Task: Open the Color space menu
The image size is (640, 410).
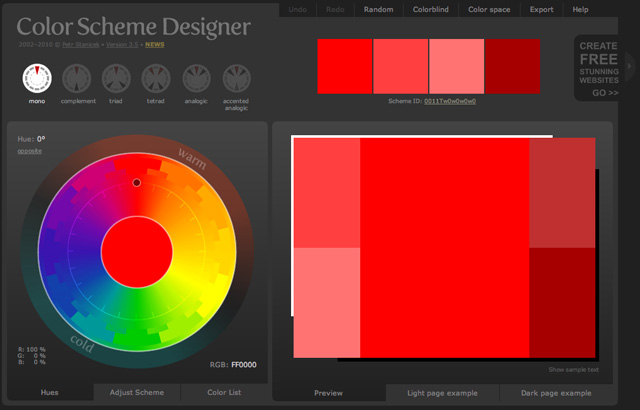Action: tap(489, 9)
